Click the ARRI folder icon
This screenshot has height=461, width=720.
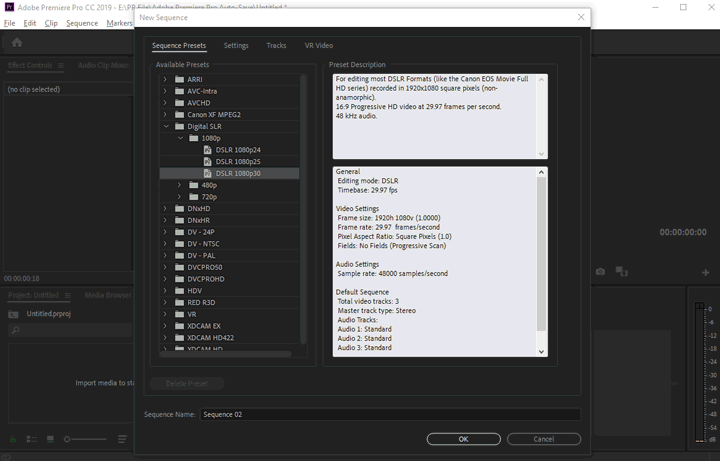(180, 79)
